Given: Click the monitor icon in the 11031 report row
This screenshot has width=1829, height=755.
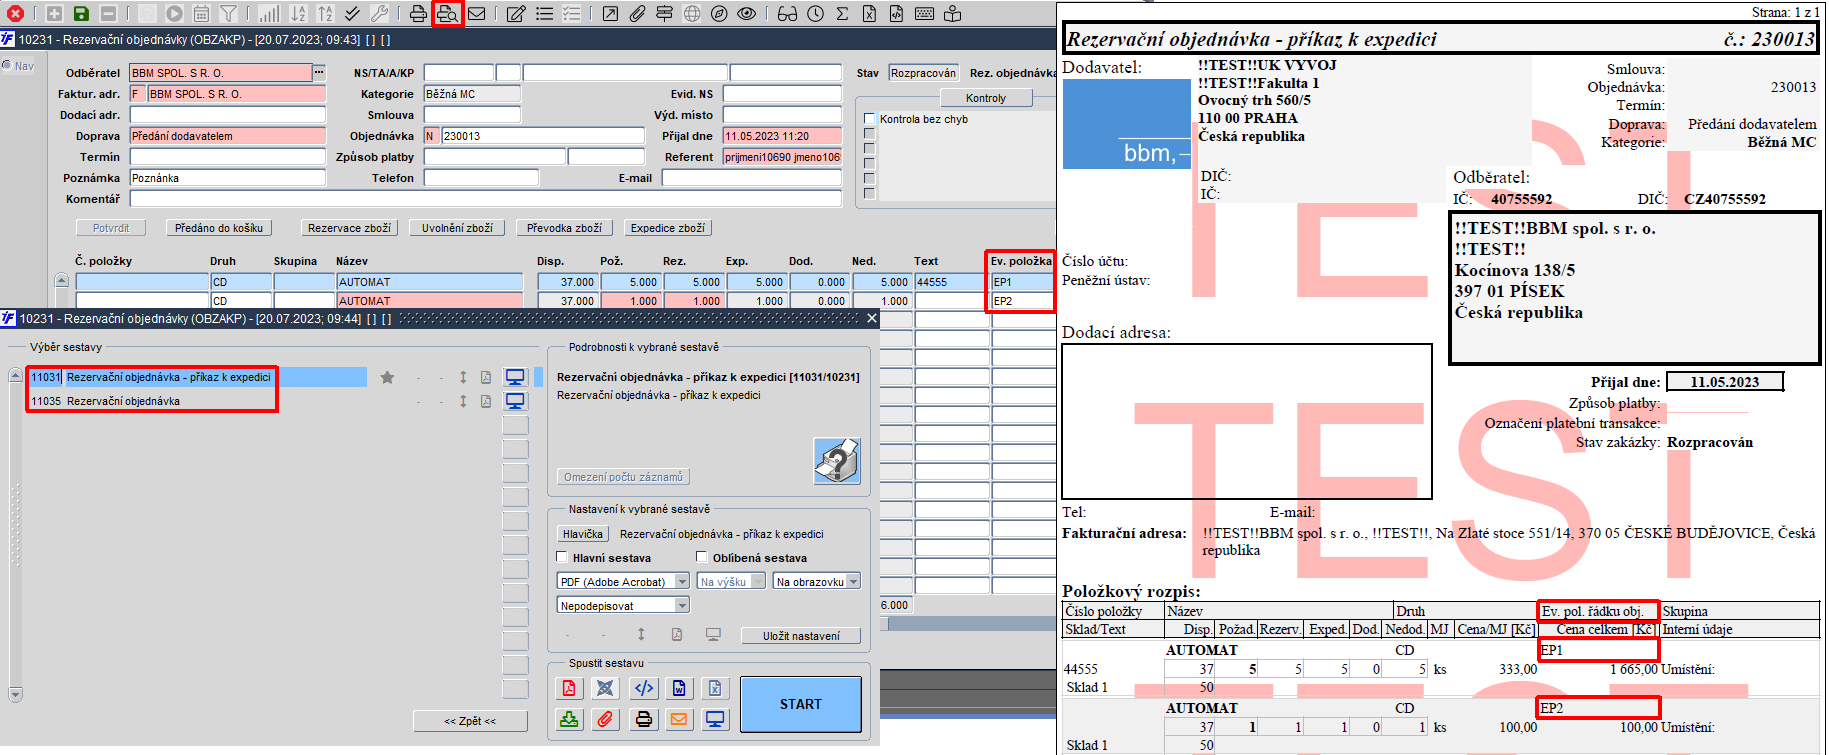Looking at the screenshot, I should point(515,377).
